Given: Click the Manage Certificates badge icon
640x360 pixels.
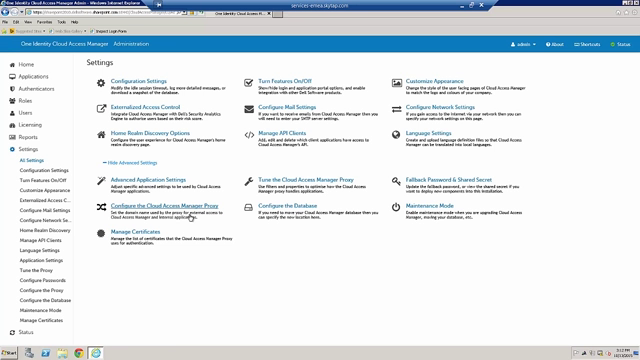Looking at the screenshot, I should (x=101, y=233).
